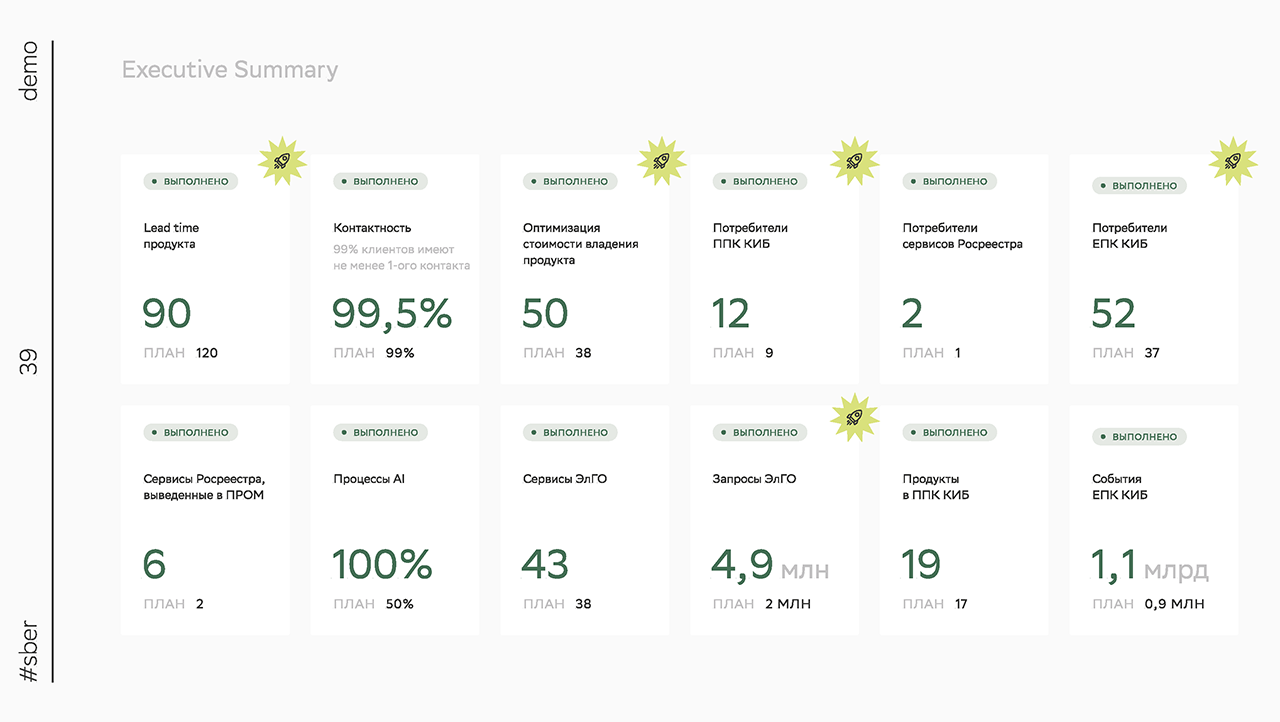Click the 4,9 млн value

[x=771, y=566]
